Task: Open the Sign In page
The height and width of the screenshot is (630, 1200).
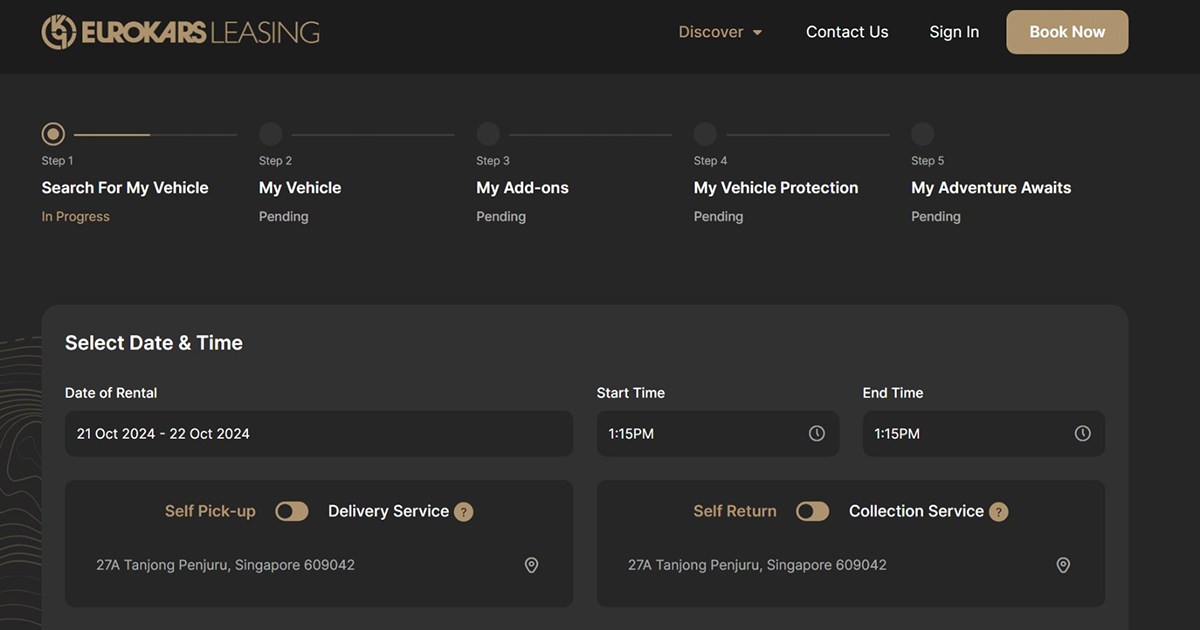Action: click(953, 32)
